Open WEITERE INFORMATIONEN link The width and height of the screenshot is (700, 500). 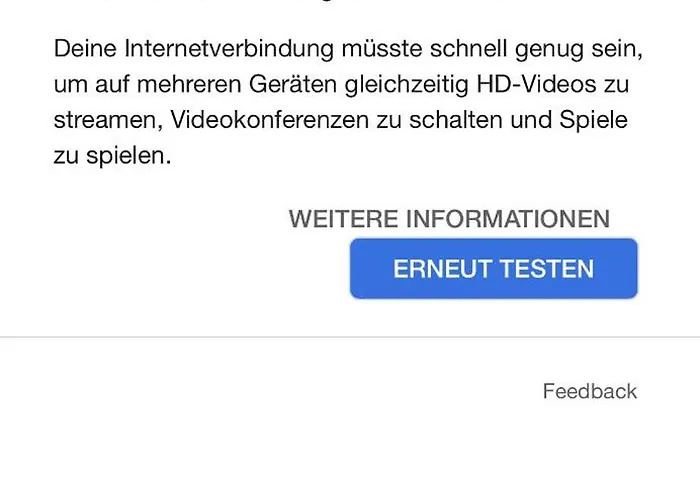point(449,219)
